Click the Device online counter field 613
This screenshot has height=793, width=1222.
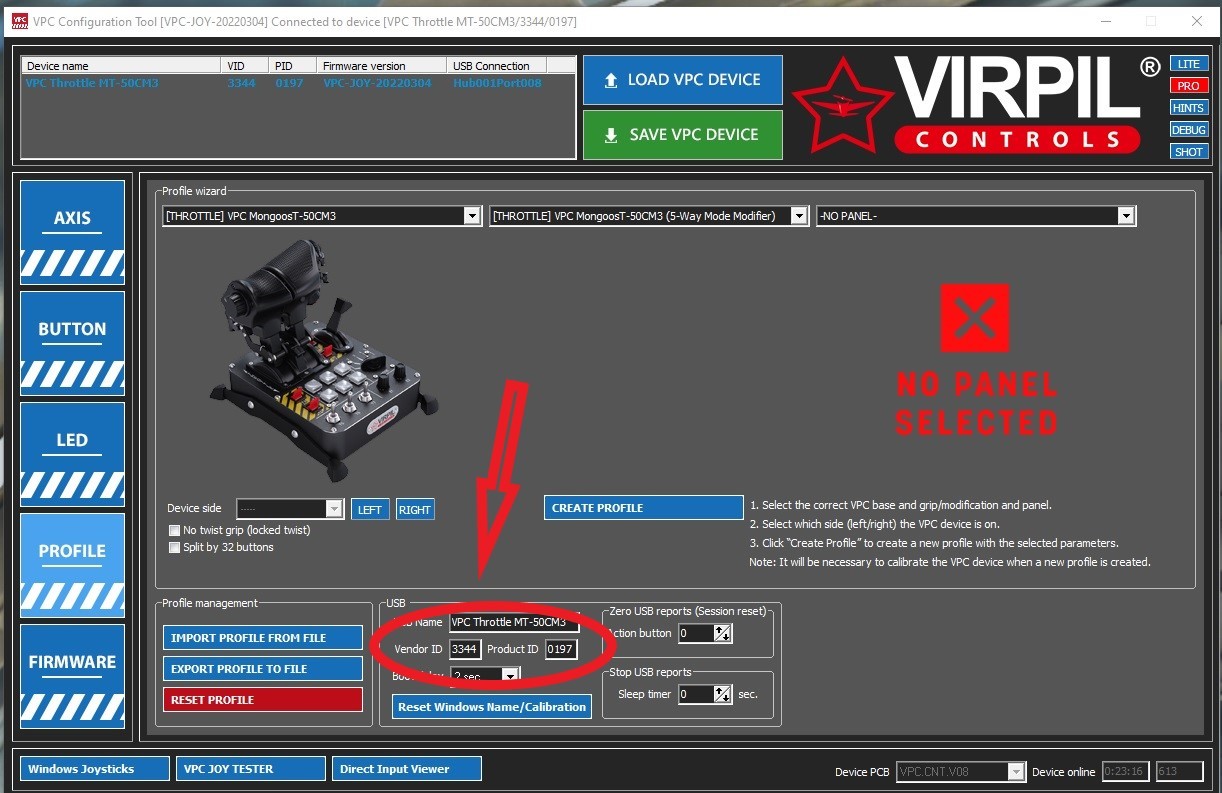click(x=1182, y=771)
